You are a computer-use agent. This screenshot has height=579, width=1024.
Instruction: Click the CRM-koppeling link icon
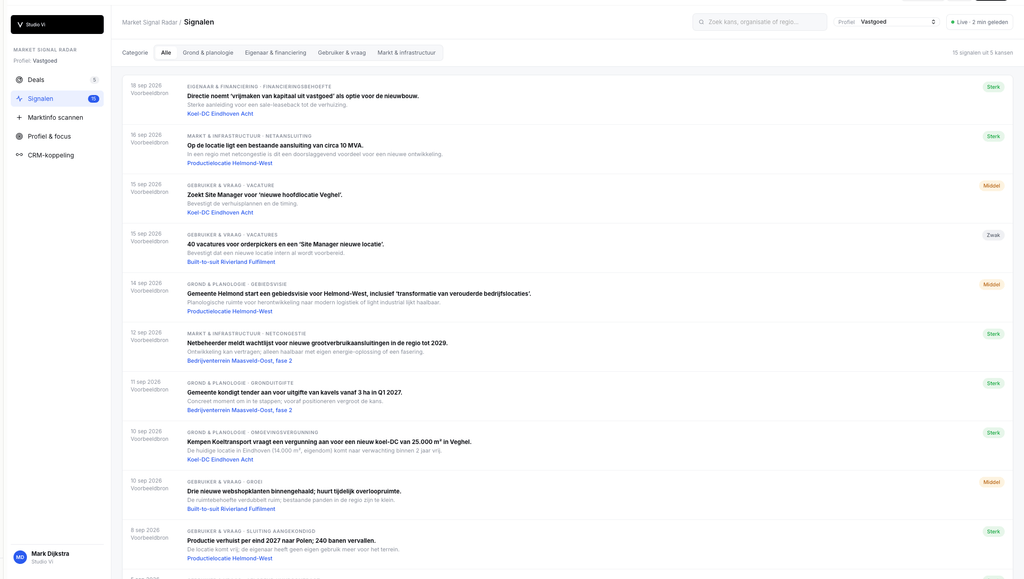(19, 155)
